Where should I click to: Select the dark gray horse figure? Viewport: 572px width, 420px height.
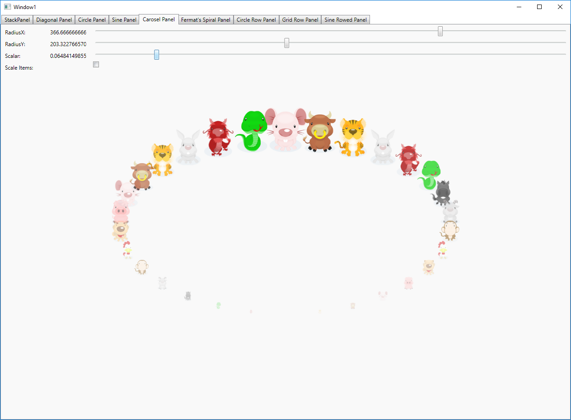(x=442, y=192)
